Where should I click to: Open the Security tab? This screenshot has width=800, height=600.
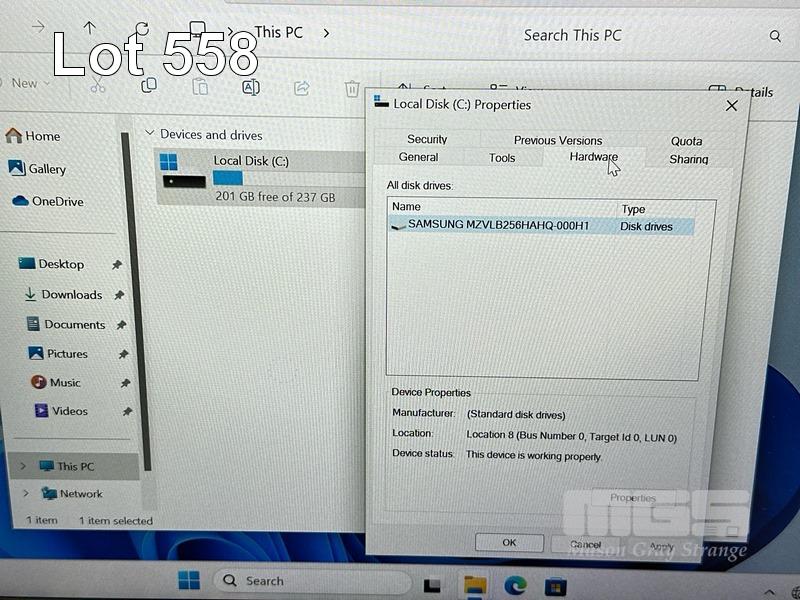click(x=427, y=140)
